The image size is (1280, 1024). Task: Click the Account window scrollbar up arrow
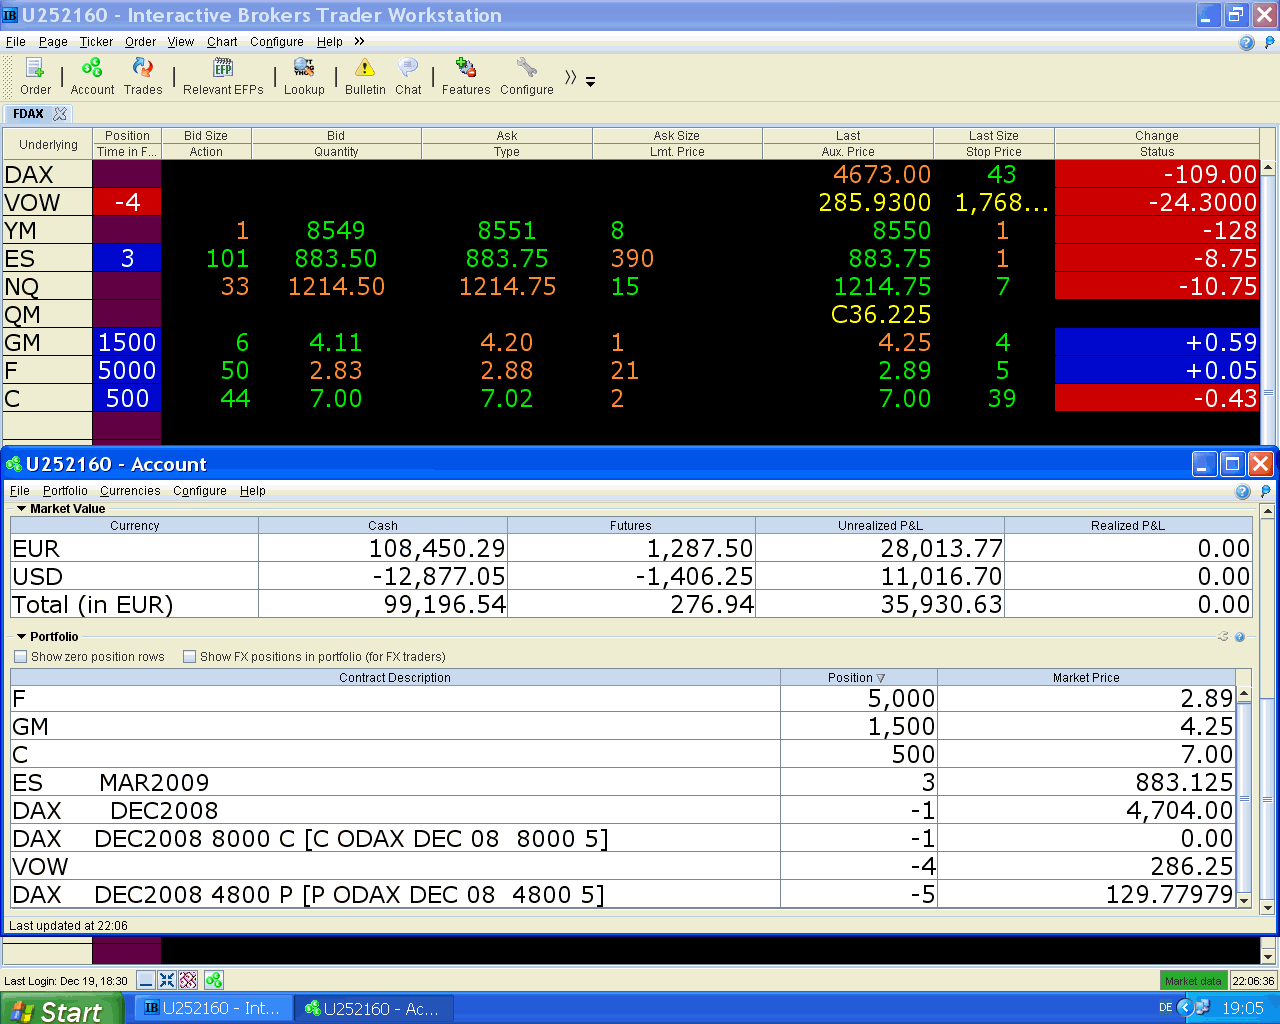[1266, 512]
